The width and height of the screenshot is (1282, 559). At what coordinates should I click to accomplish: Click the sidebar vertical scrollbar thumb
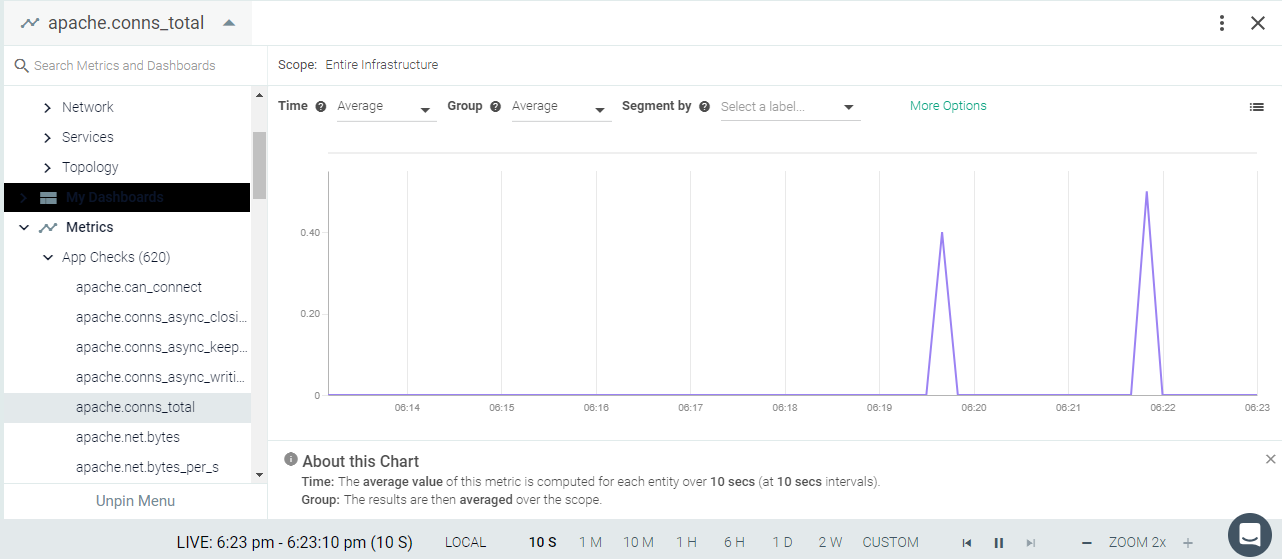click(259, 165)
